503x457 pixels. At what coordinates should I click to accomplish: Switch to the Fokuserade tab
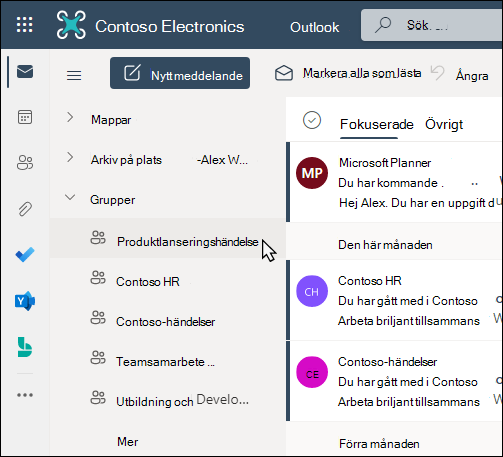pos(376,125)
